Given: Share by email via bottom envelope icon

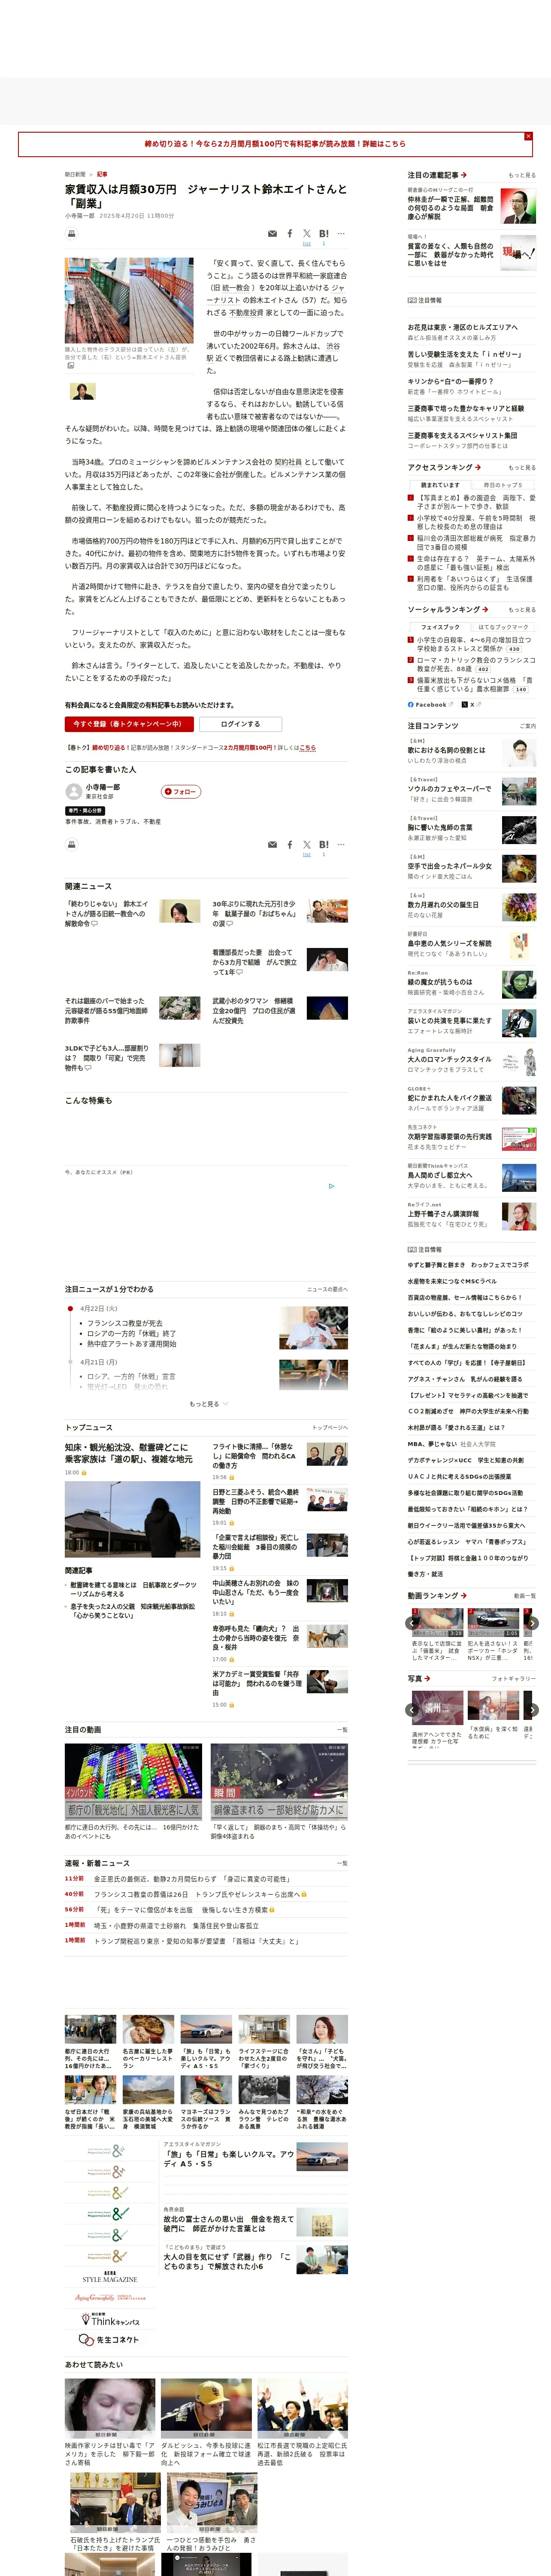Looking at the screenshot, I should coord(272,845).
